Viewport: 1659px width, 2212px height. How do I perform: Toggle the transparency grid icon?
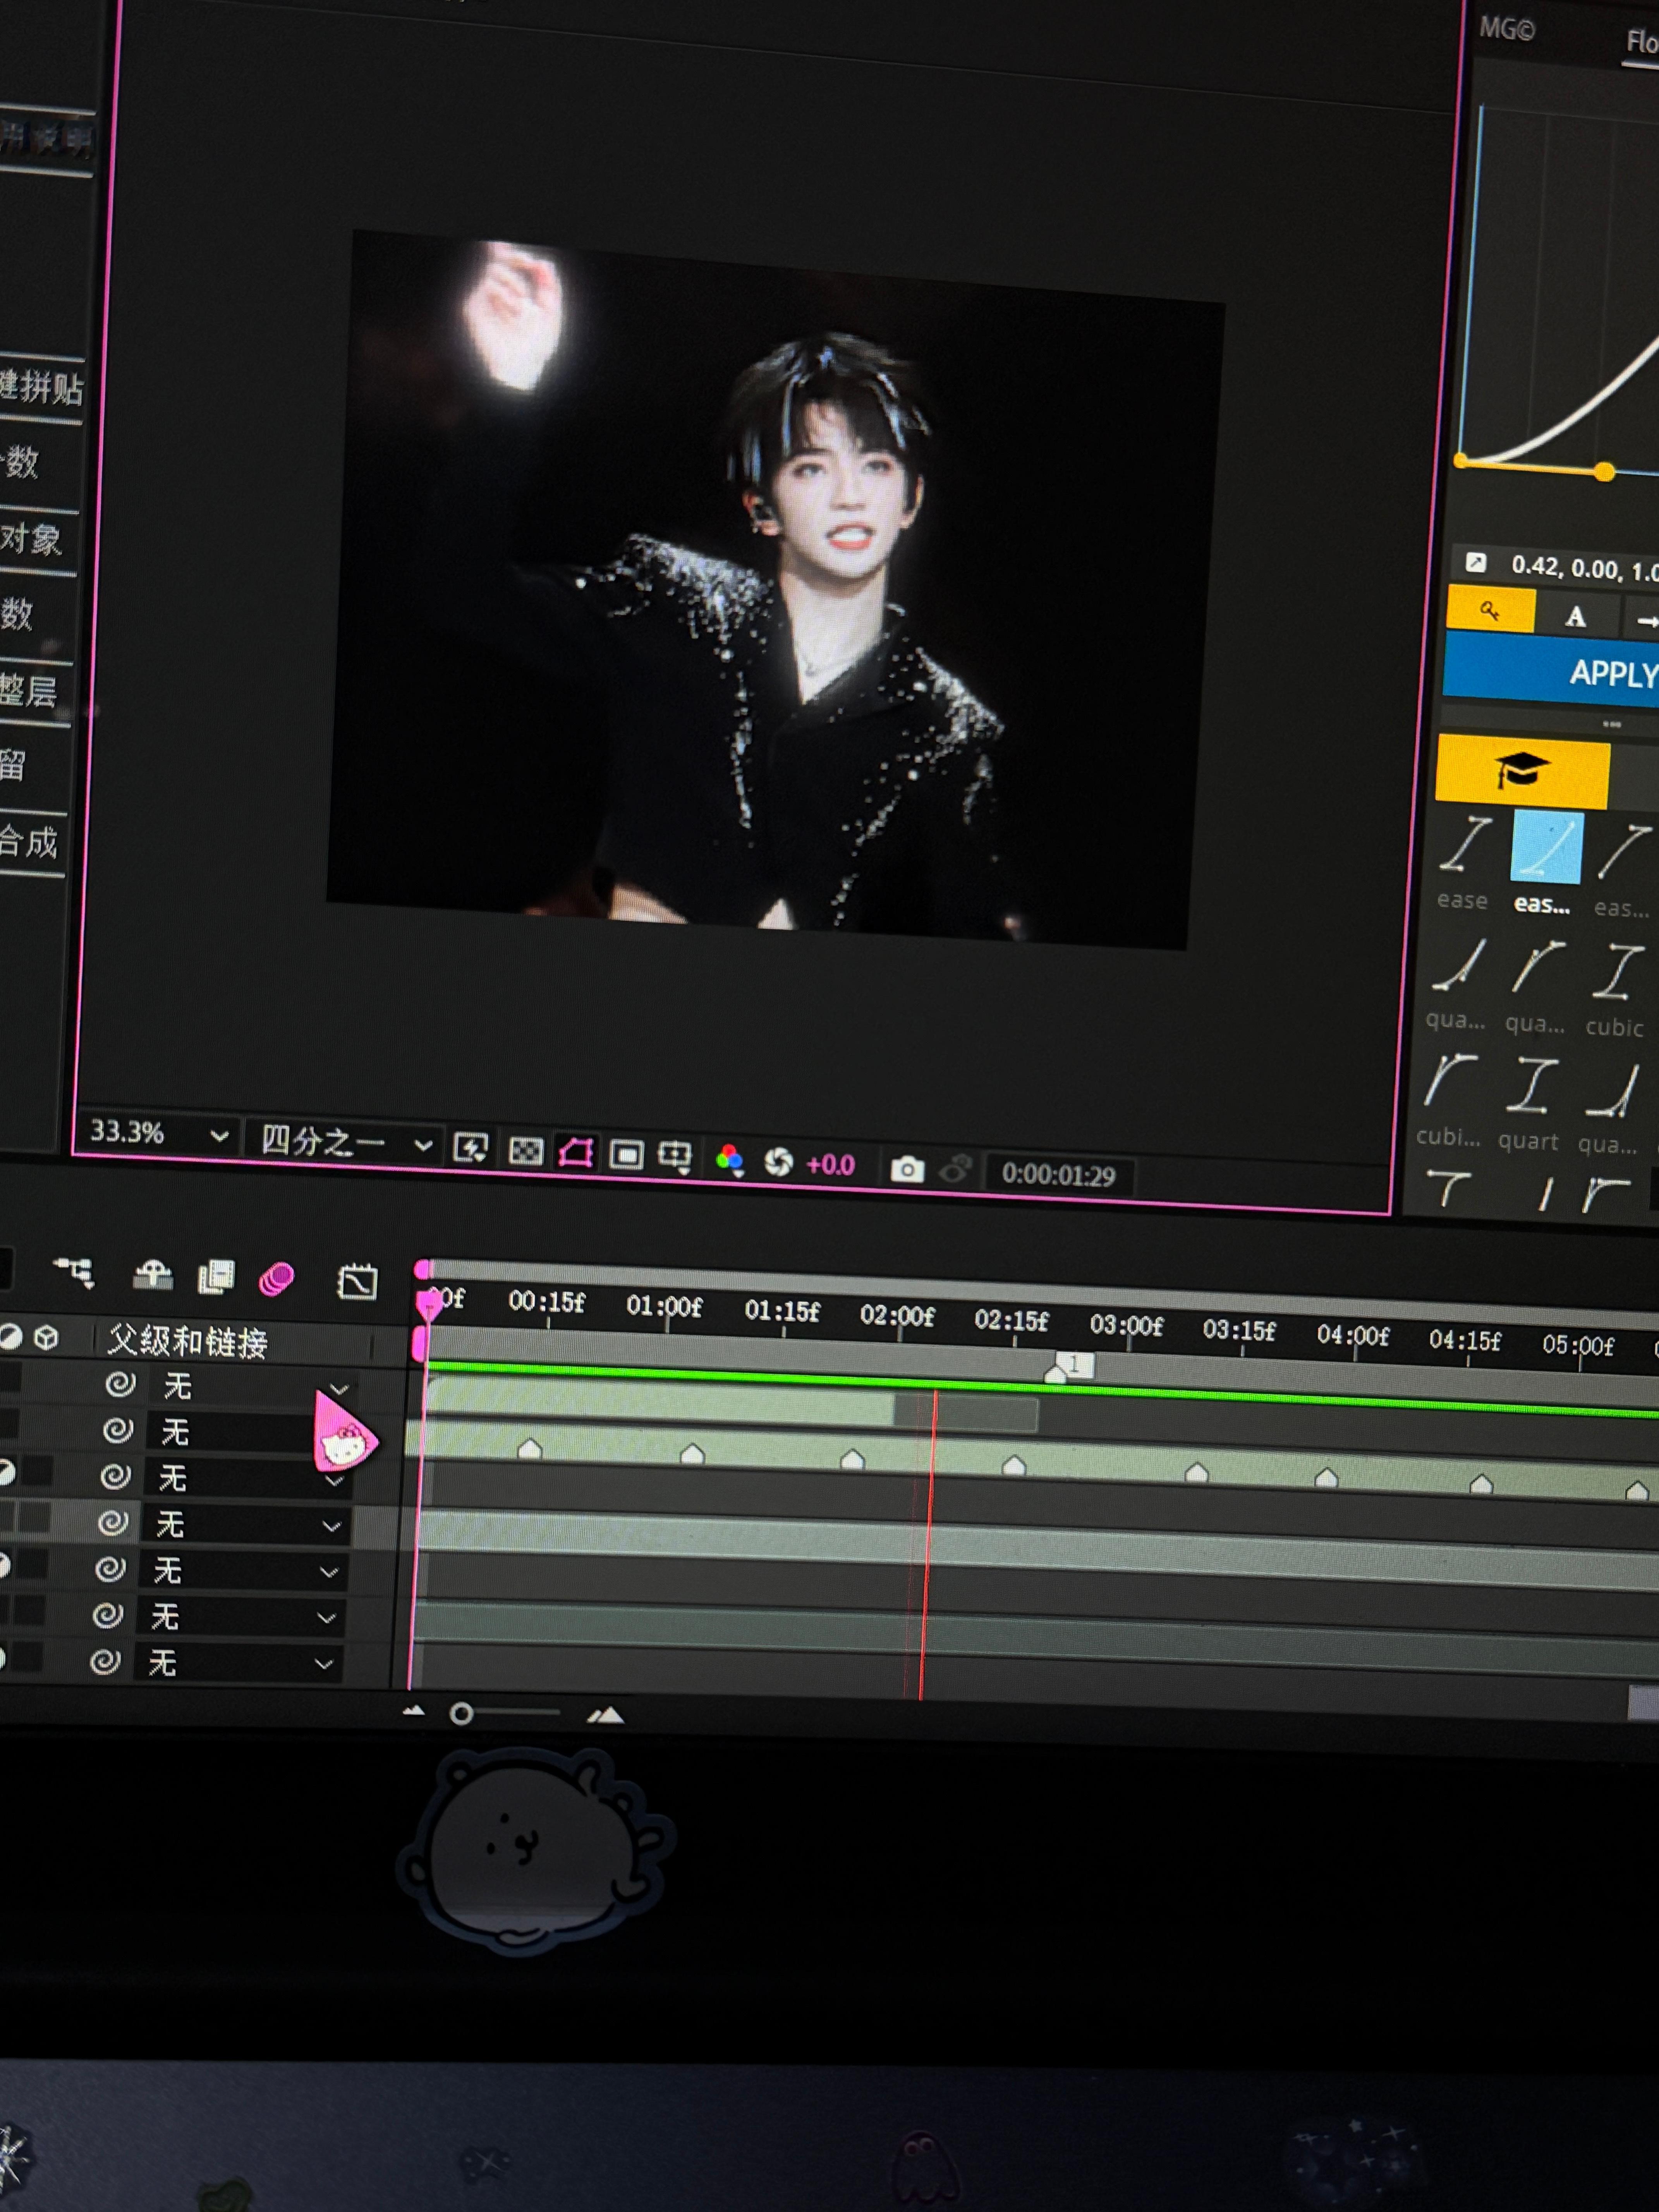pyautogui.click(x=526, y=1151)
